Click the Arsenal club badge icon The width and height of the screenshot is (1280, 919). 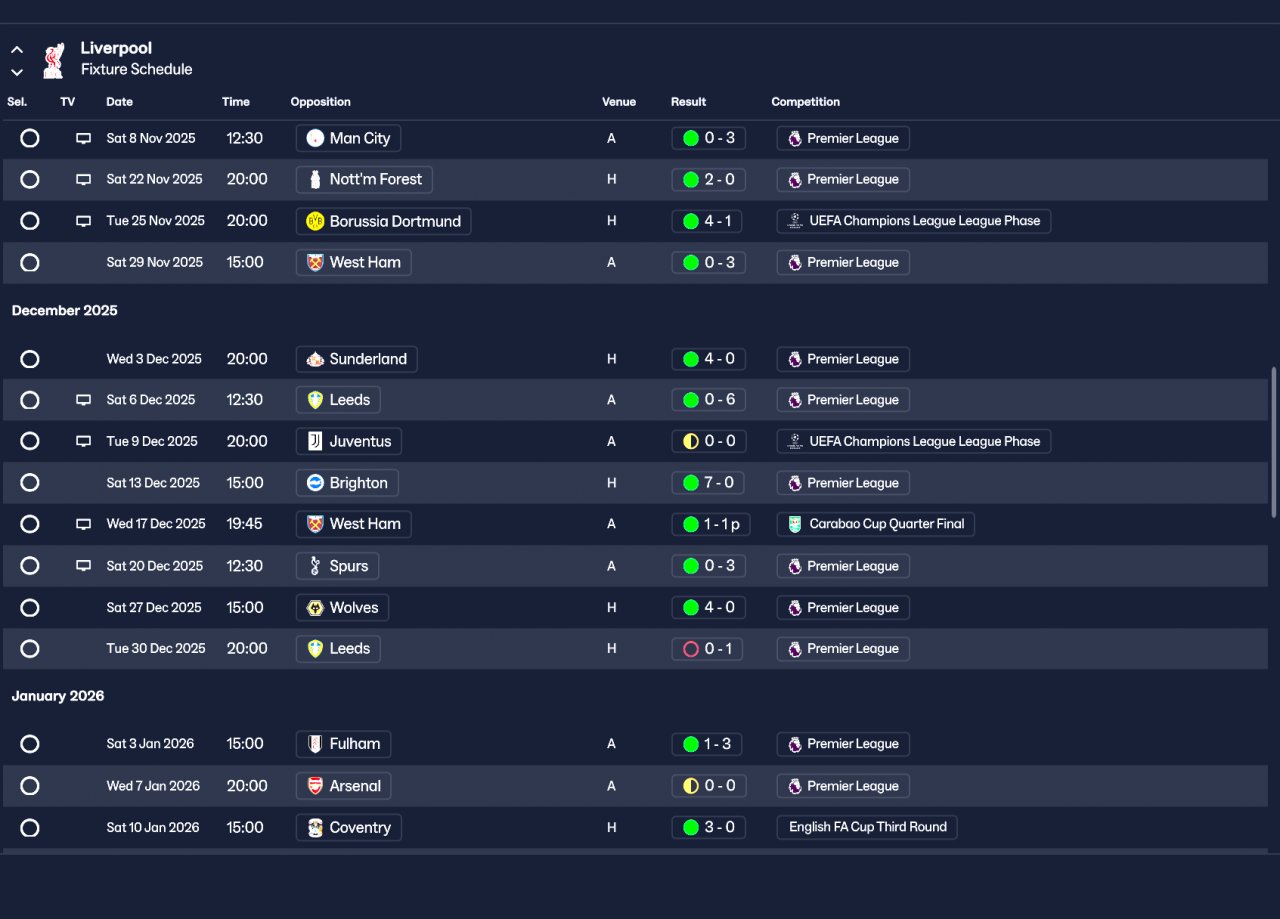click(315, 786)
